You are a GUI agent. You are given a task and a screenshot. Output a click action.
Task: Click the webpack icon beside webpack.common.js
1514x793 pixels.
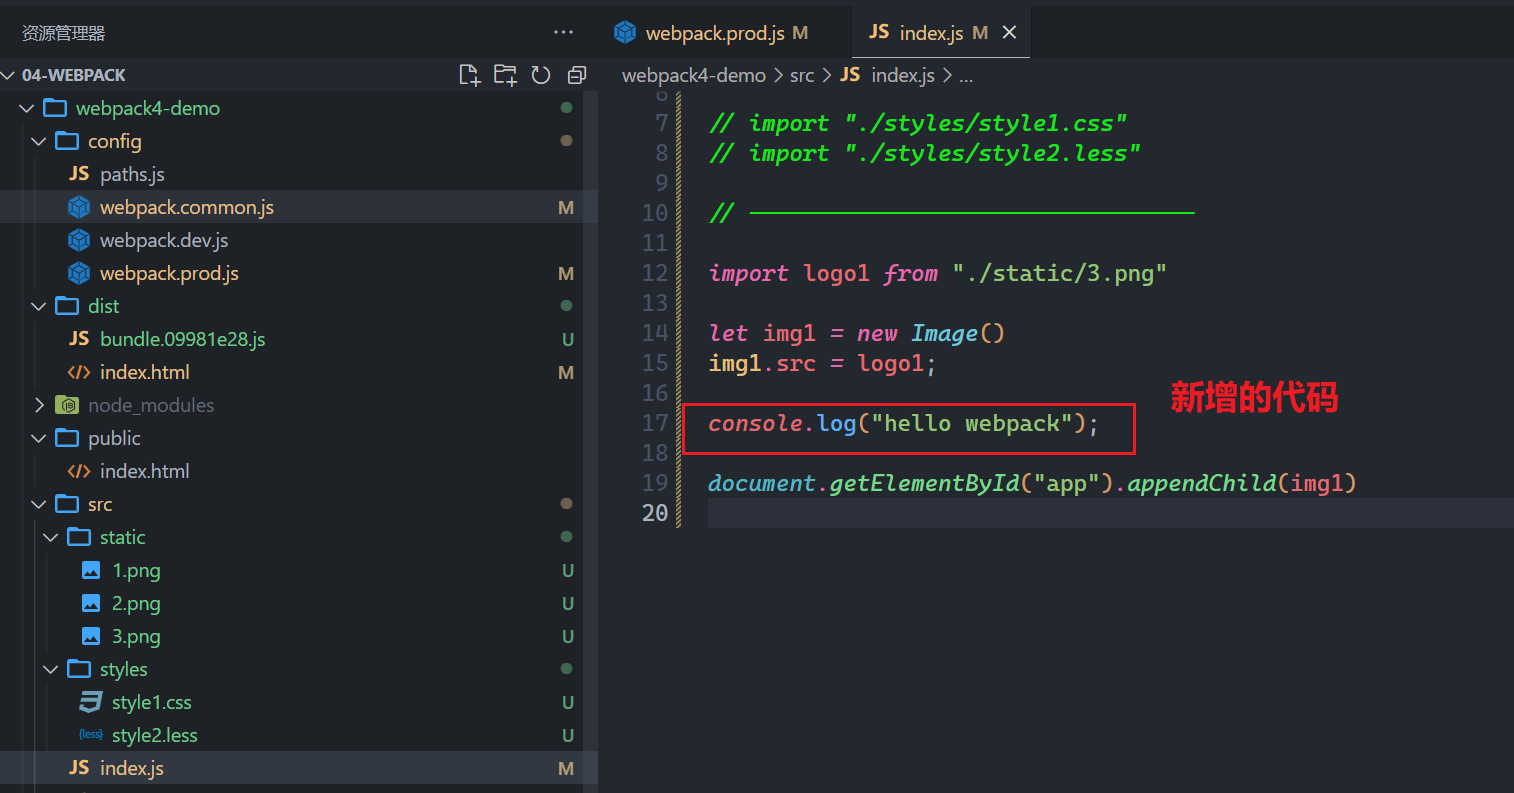coord(79,207)
